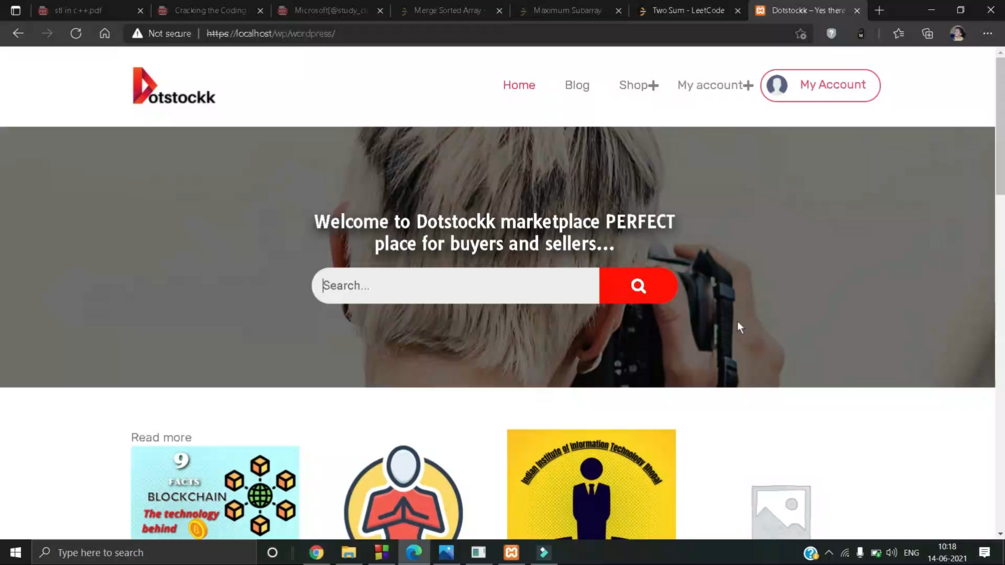
Task: Open a new browser tab
Action: pos(879,10)
